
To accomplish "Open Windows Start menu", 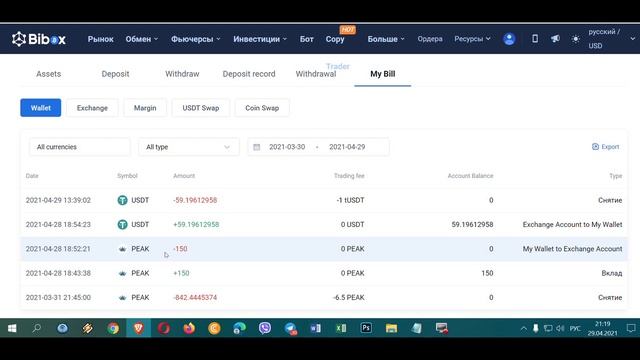I will click(12, 328).
